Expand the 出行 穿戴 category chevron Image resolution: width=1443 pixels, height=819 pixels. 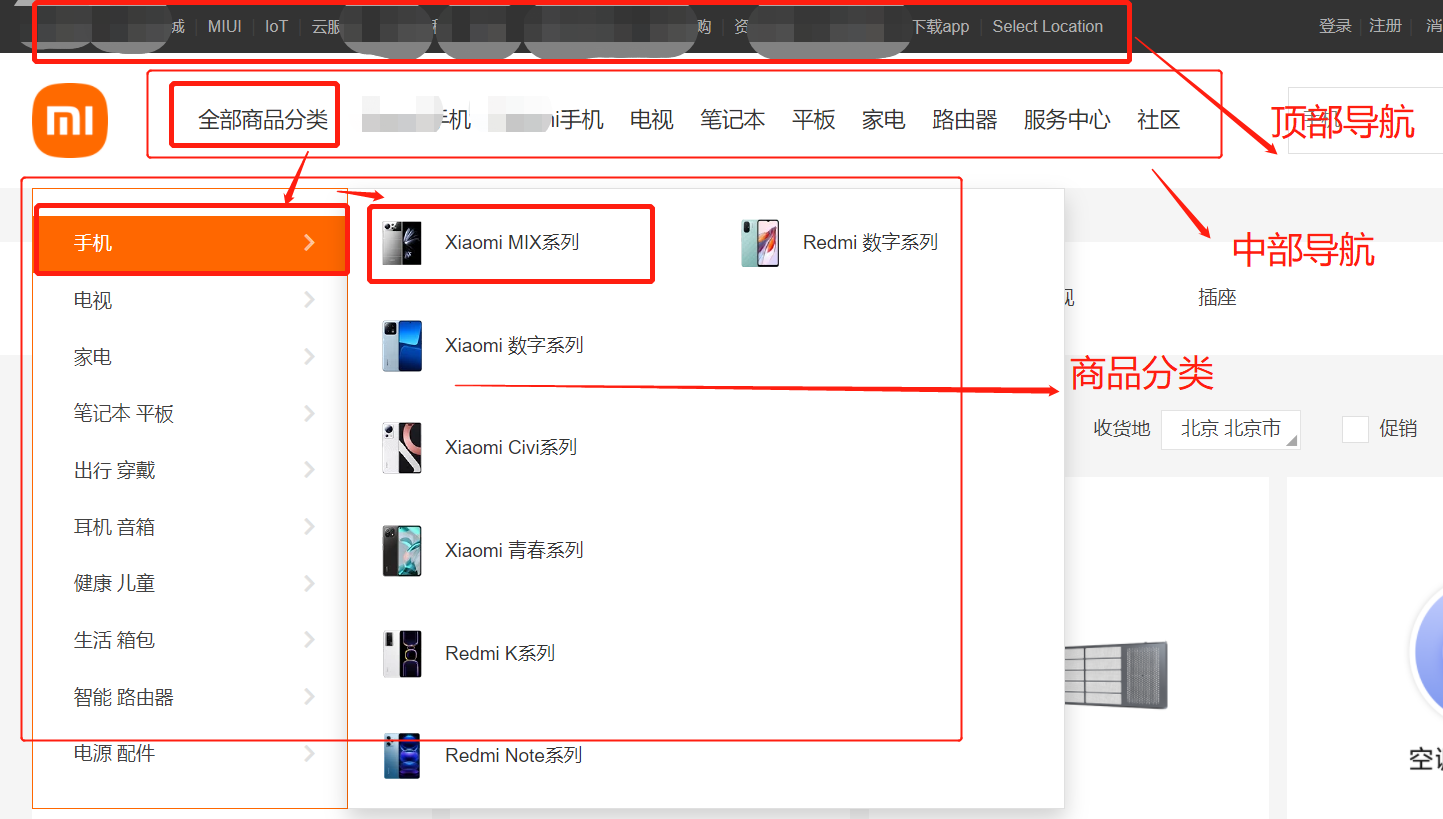pos(309,470)
